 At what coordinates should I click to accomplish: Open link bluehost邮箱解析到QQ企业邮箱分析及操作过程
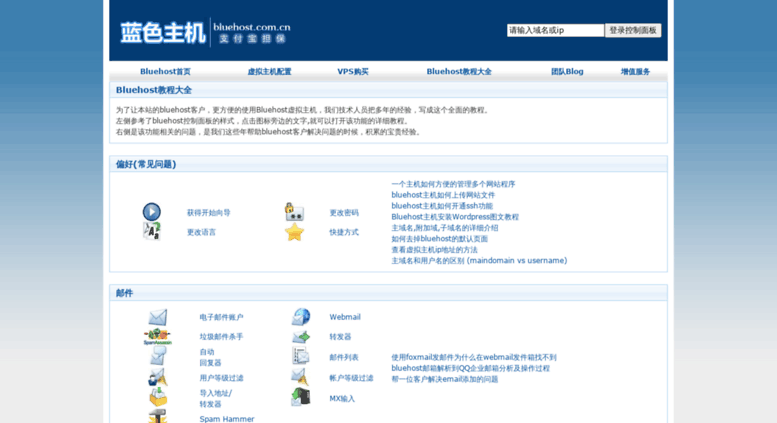(x=471, y=368)
